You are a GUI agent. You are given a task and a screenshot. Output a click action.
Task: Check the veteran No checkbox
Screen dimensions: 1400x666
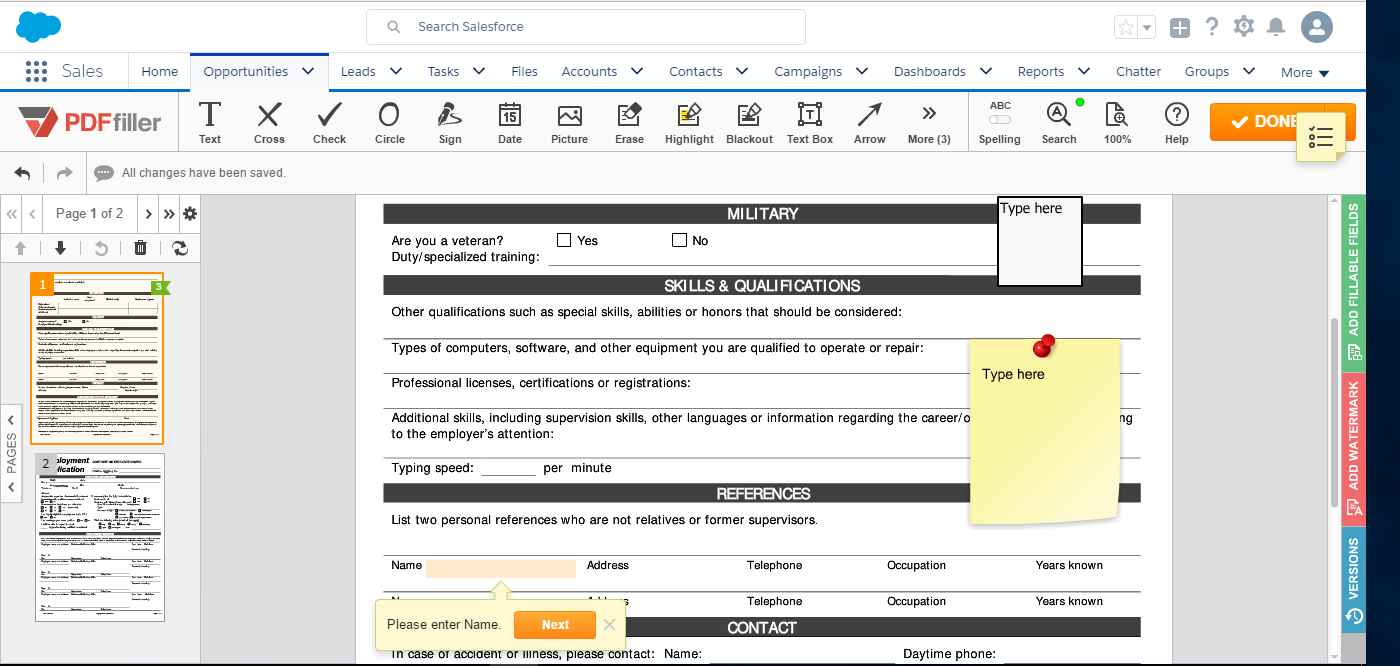pyautogui.click(x=680, y=240)
